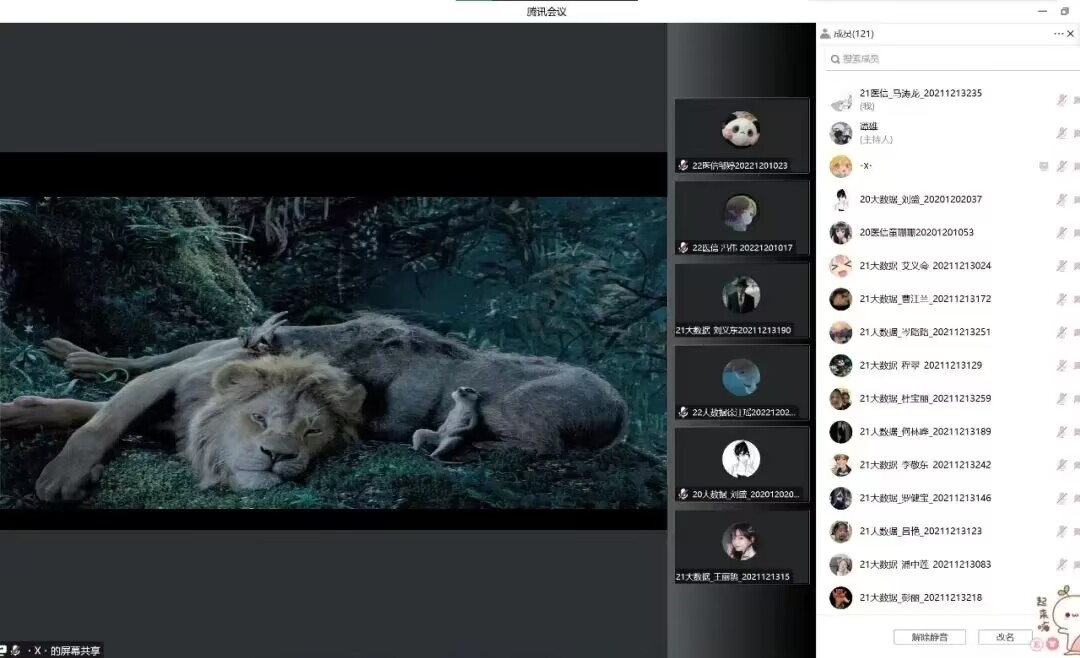
Task: Click member name ending 20211213235
Action: coord(920,93)
